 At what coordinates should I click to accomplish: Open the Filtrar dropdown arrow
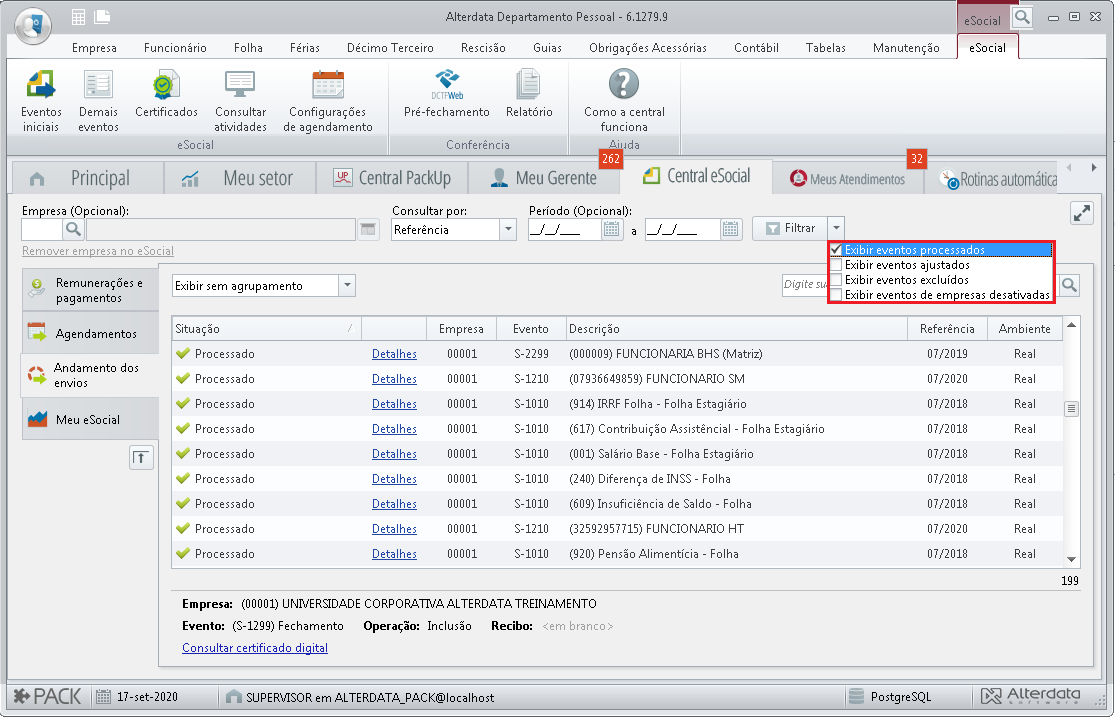[x=836, y=228]
